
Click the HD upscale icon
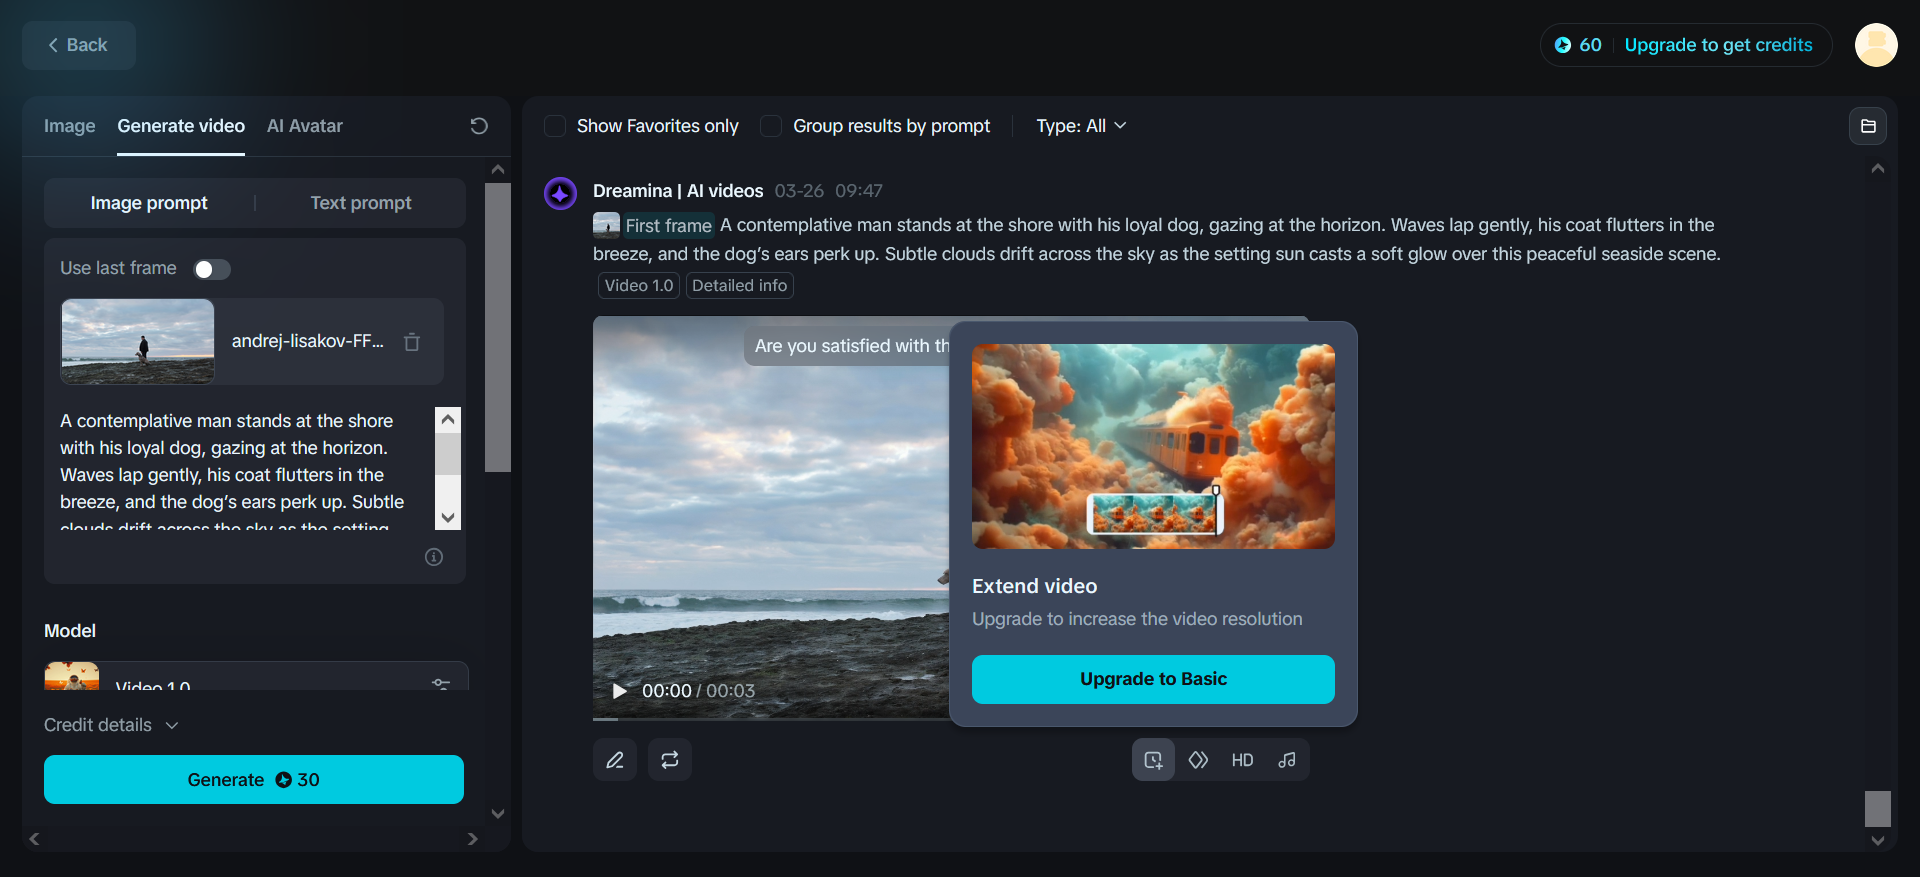point(1242,760)
